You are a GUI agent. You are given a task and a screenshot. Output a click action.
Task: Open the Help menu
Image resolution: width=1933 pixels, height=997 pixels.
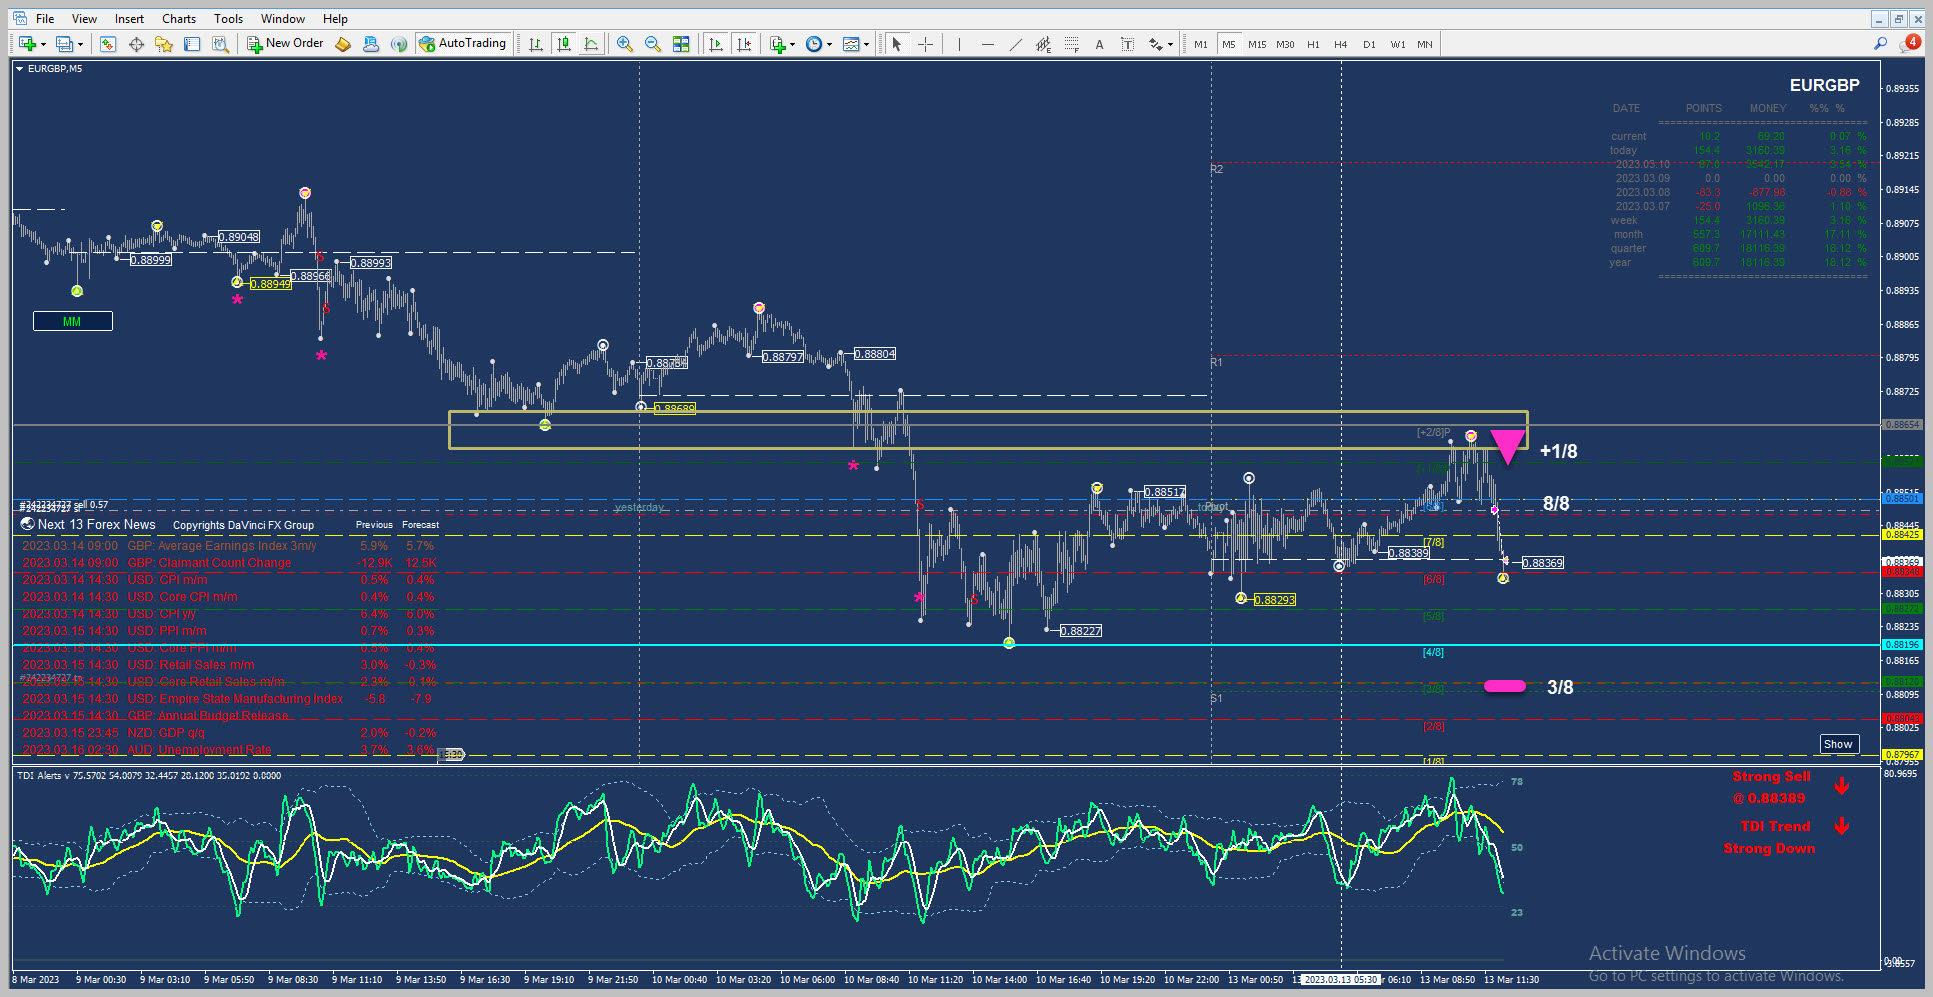335,19
